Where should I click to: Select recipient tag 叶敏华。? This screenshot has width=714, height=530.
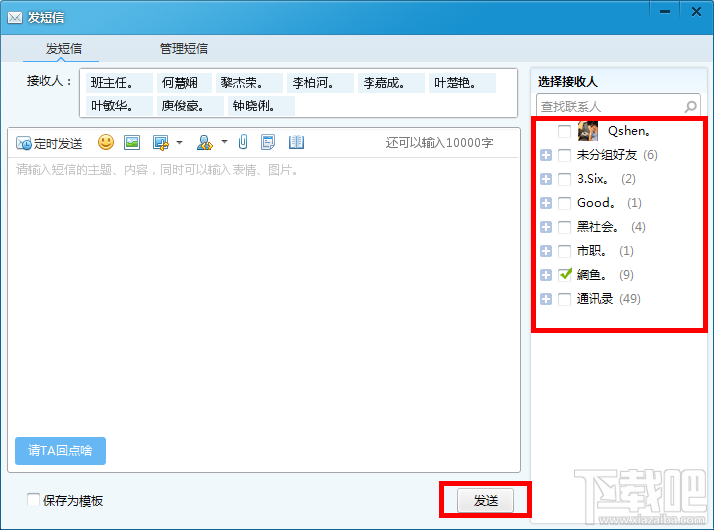(x=119, y=106)
